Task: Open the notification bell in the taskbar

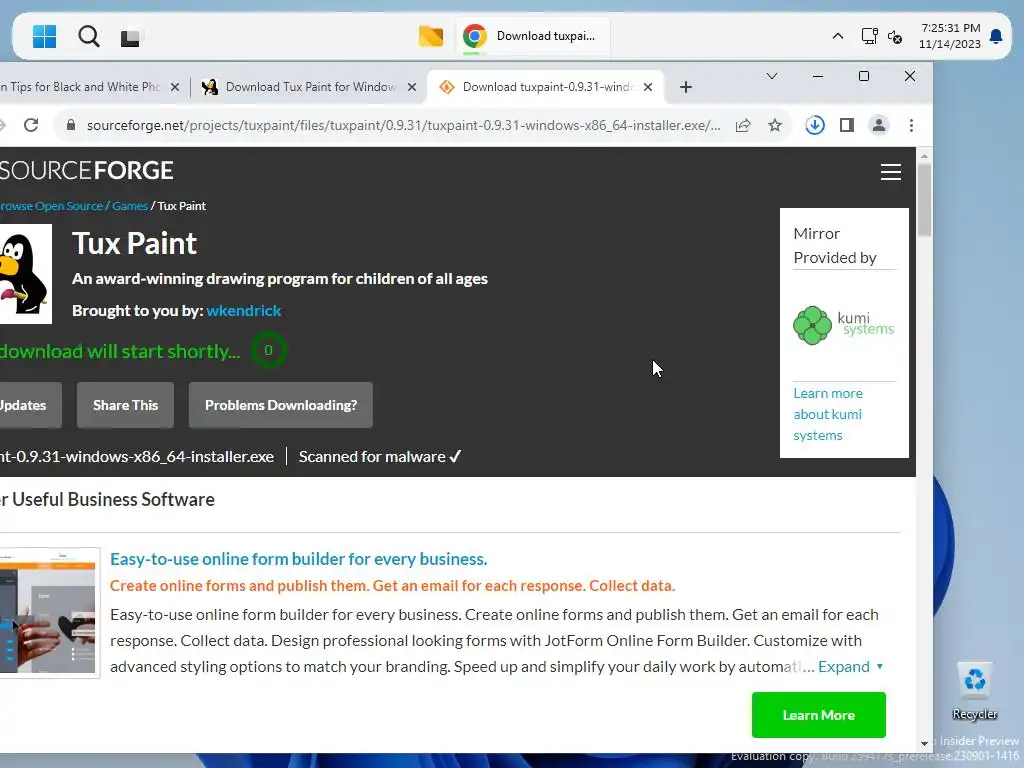Action: click(x=996, y=36)
